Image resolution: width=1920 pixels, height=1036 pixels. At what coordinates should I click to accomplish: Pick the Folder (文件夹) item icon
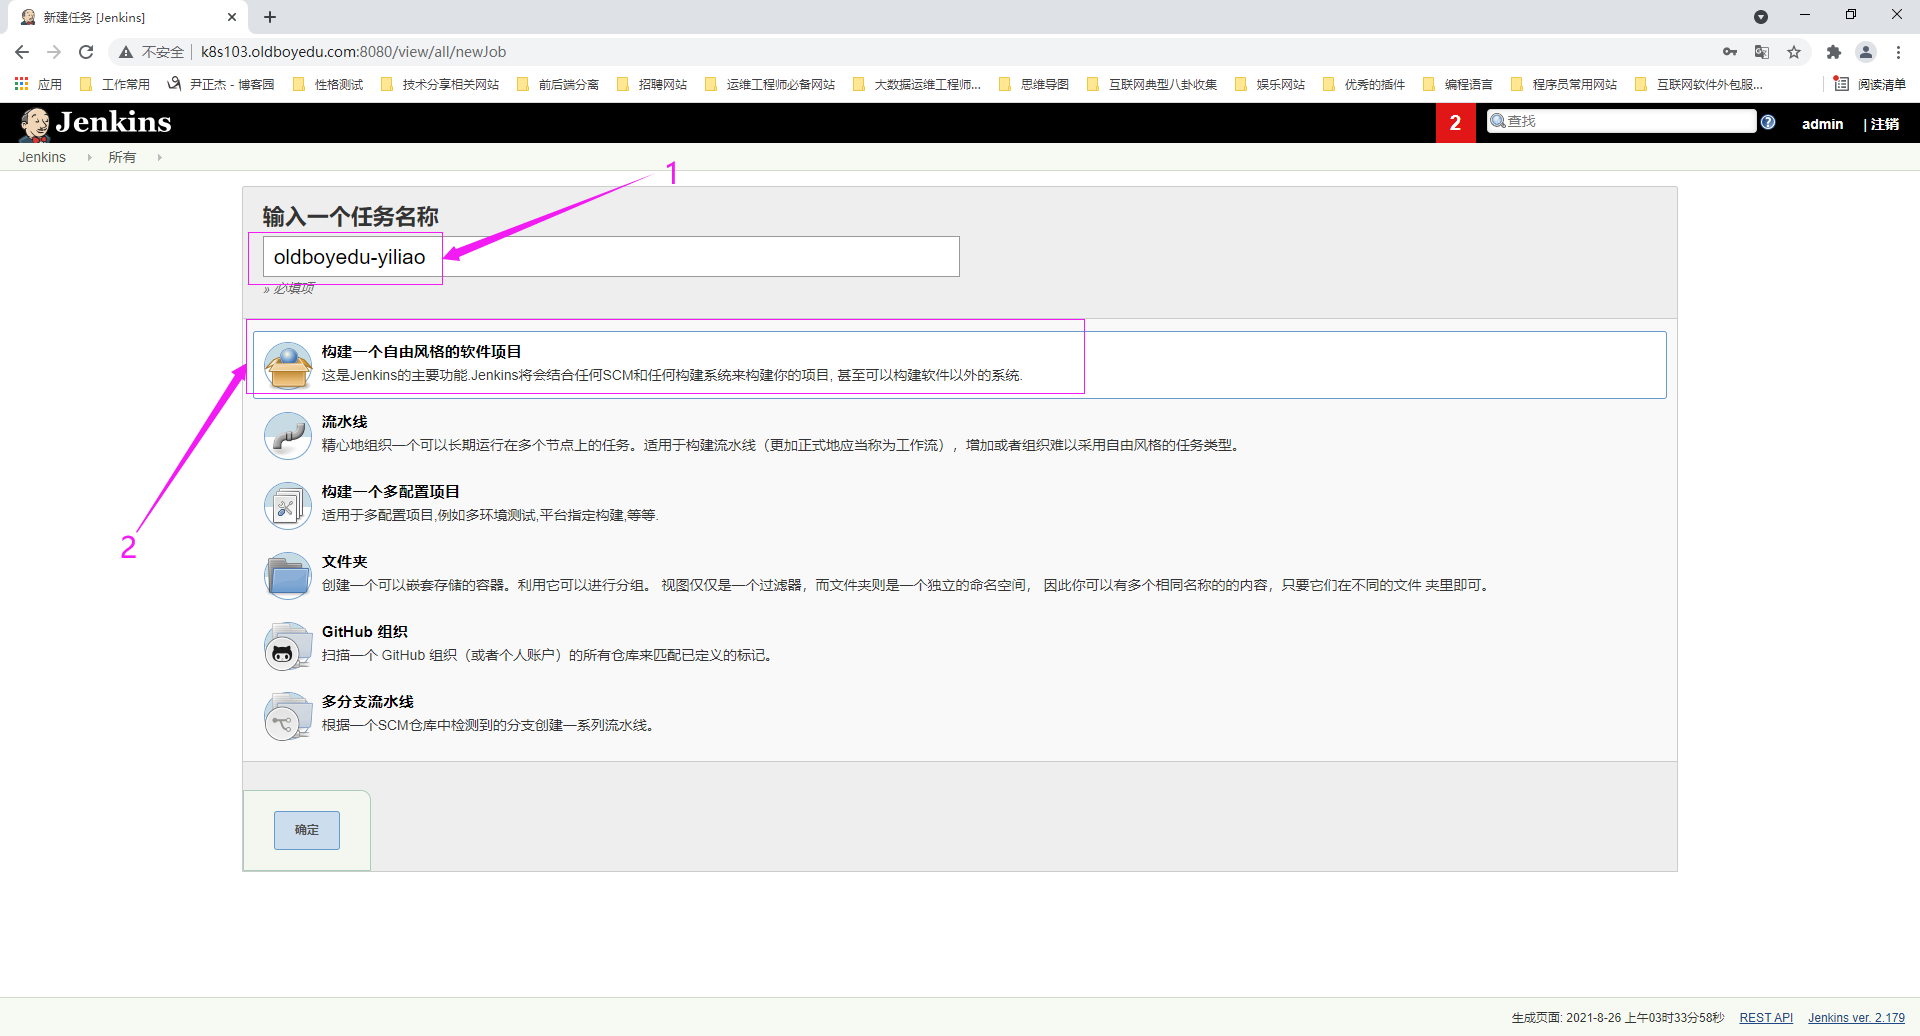[288, 575]
